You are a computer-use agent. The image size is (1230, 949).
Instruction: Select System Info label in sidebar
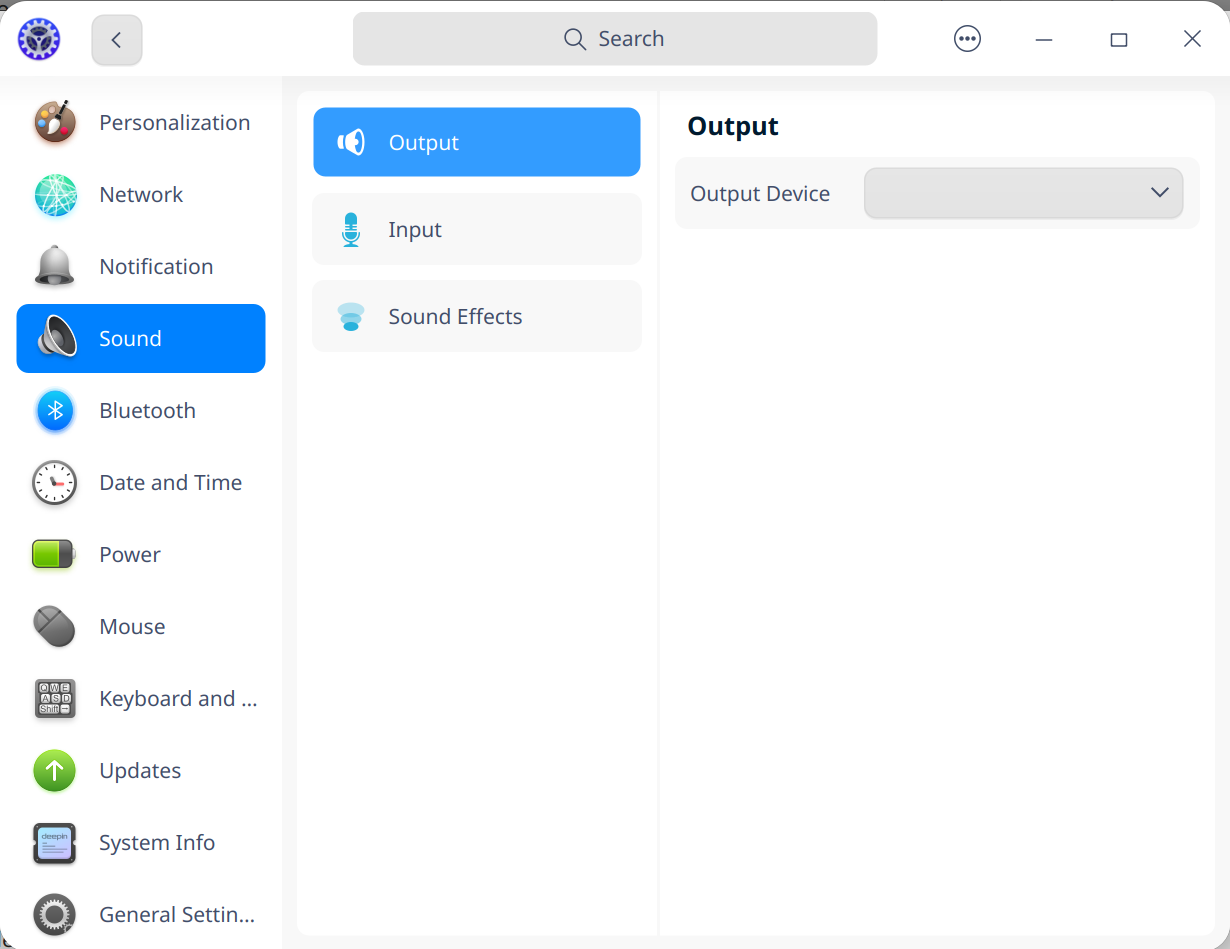157,843
